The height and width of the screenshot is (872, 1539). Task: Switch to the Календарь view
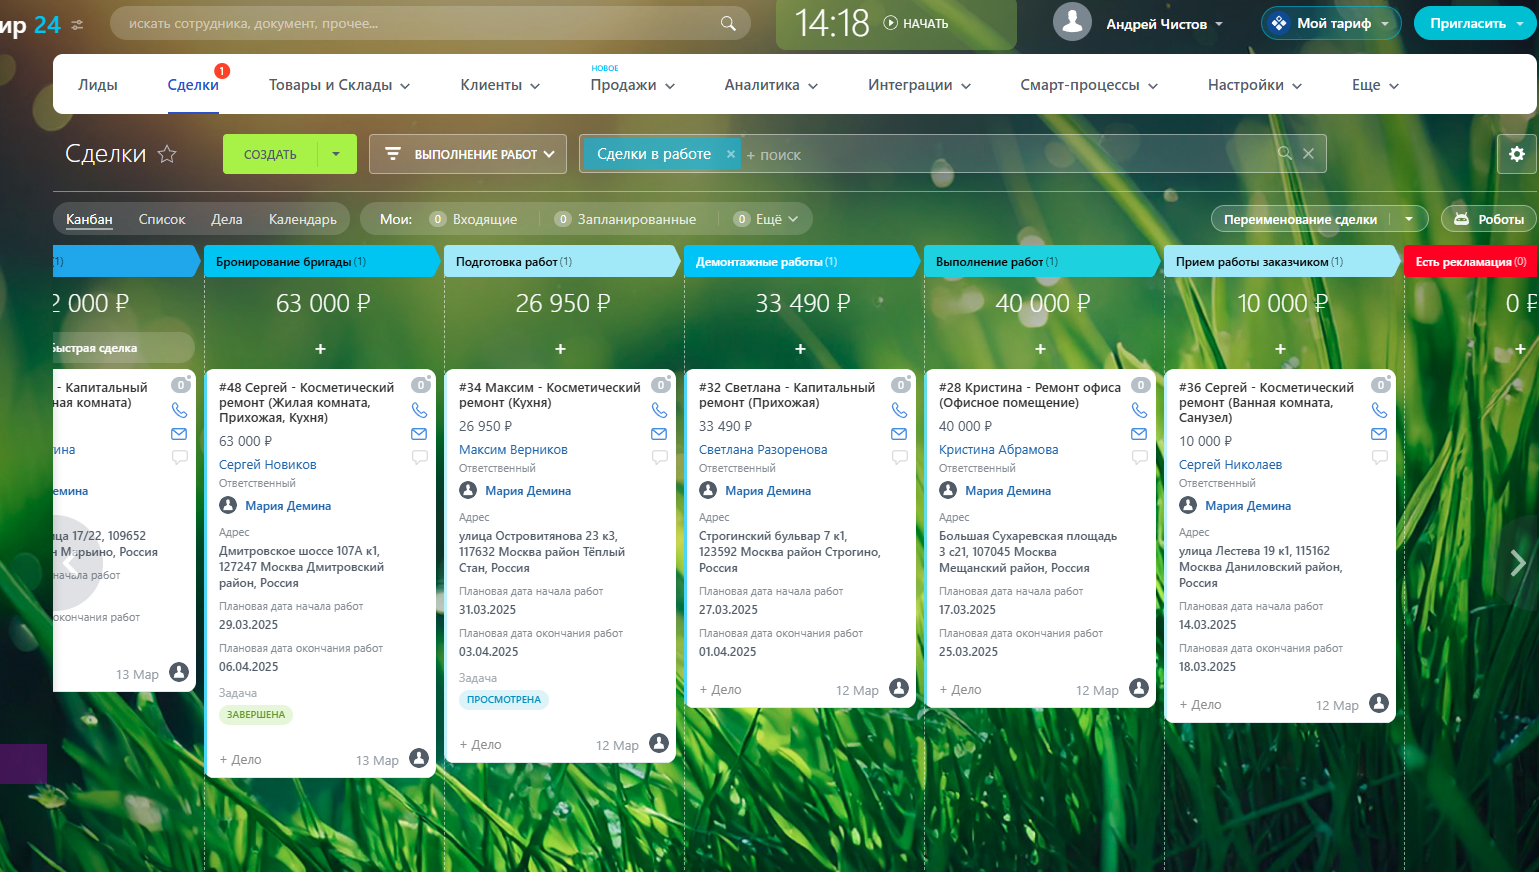[303, 219]
